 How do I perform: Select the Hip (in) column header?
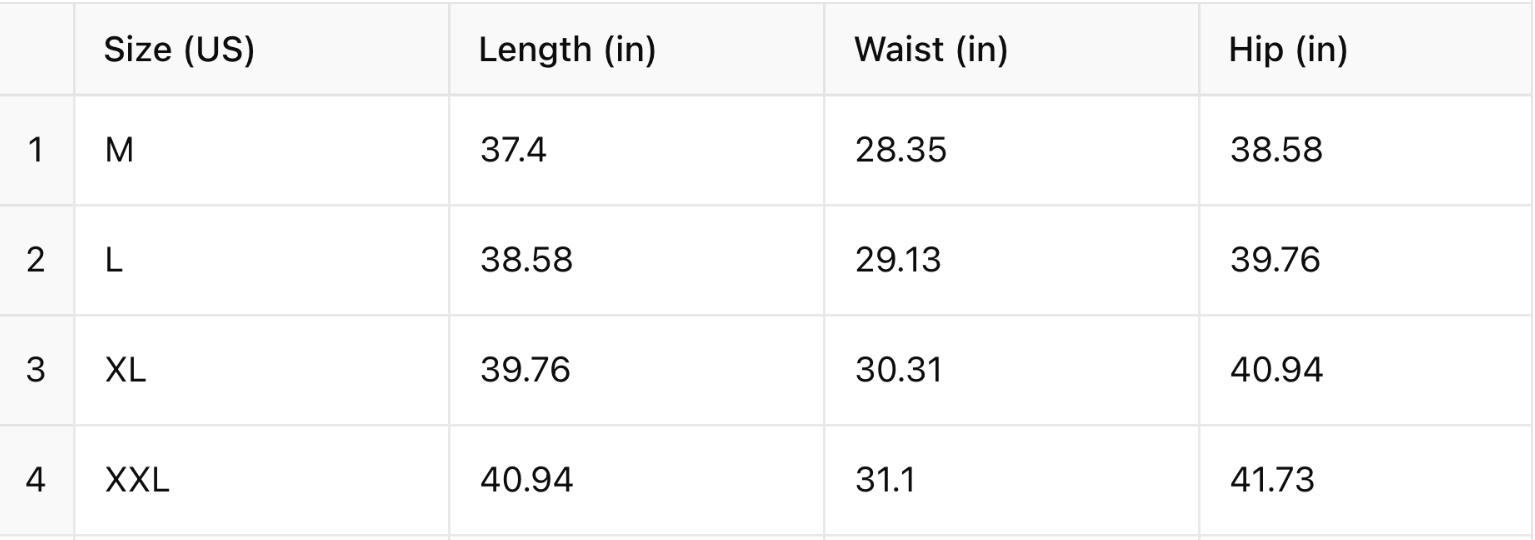point(1288,50)
